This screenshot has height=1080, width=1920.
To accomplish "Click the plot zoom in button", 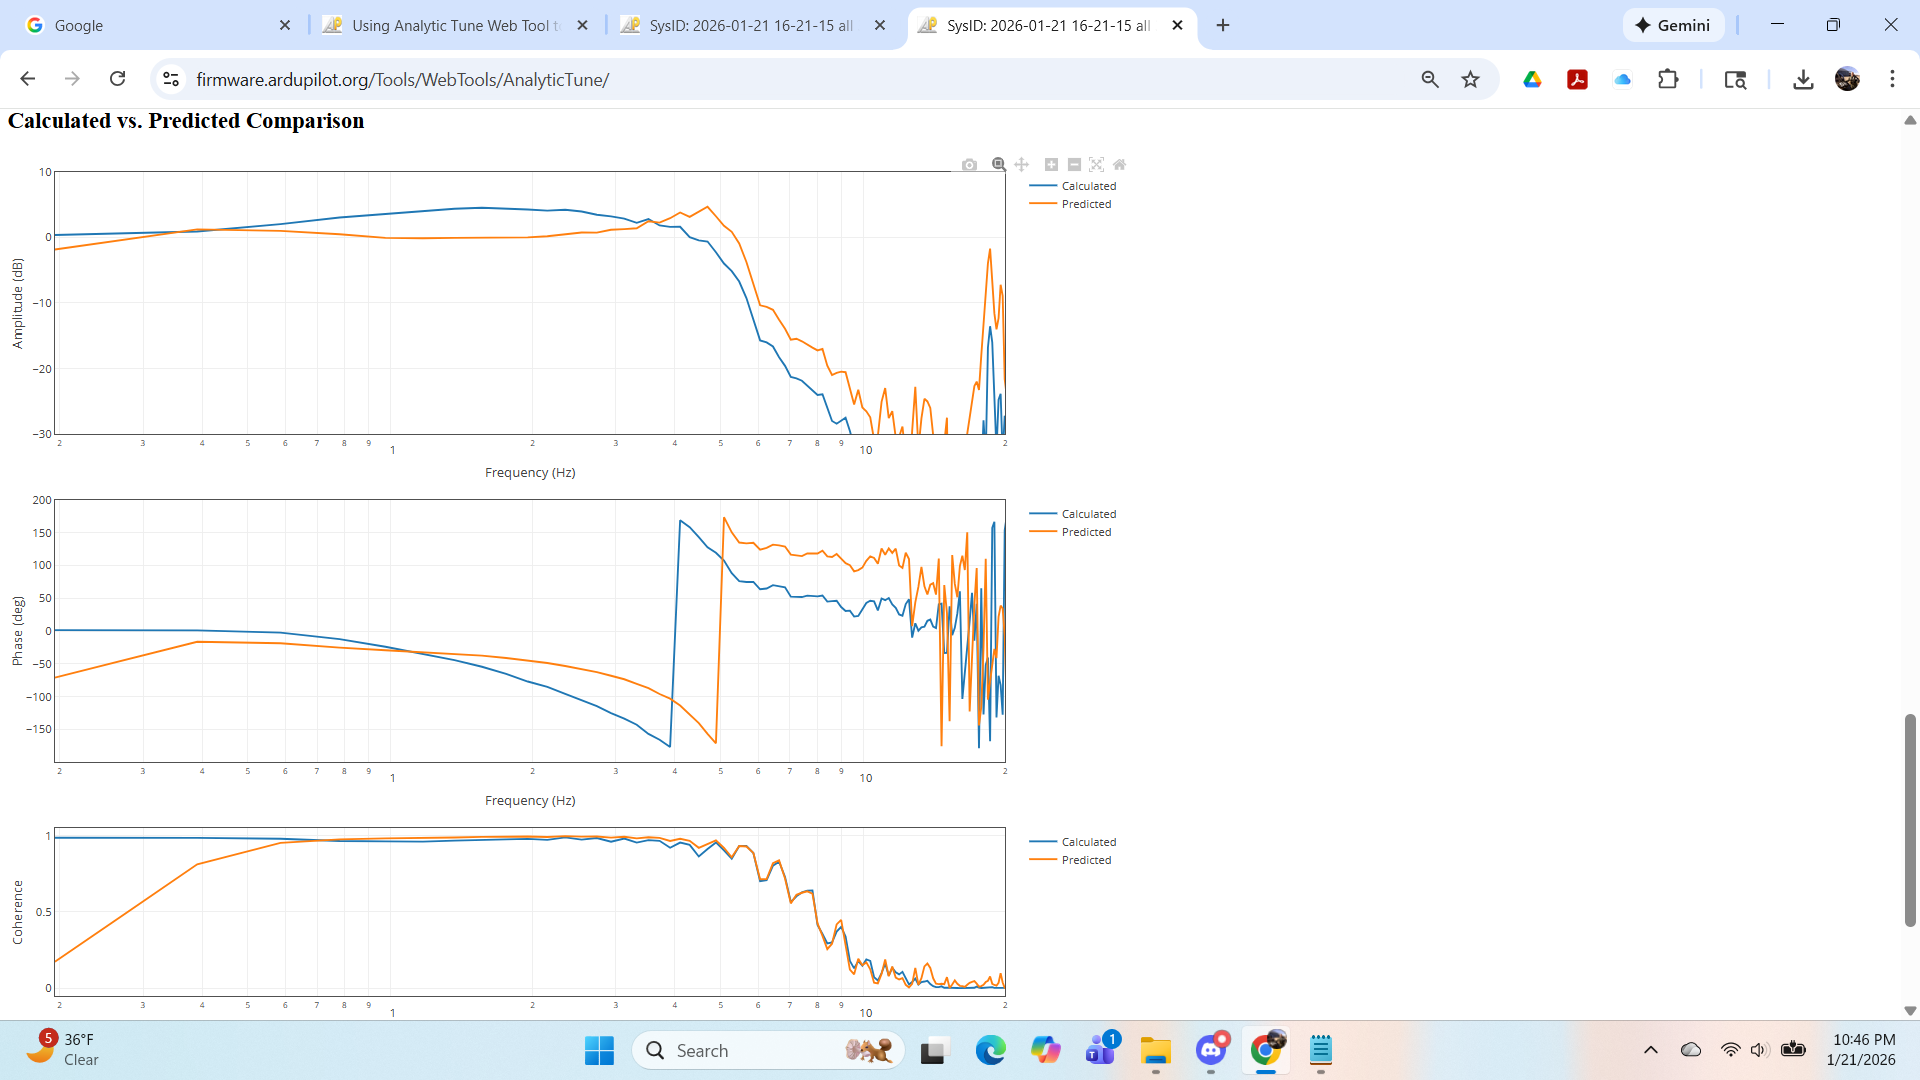I will (1051, 165).
